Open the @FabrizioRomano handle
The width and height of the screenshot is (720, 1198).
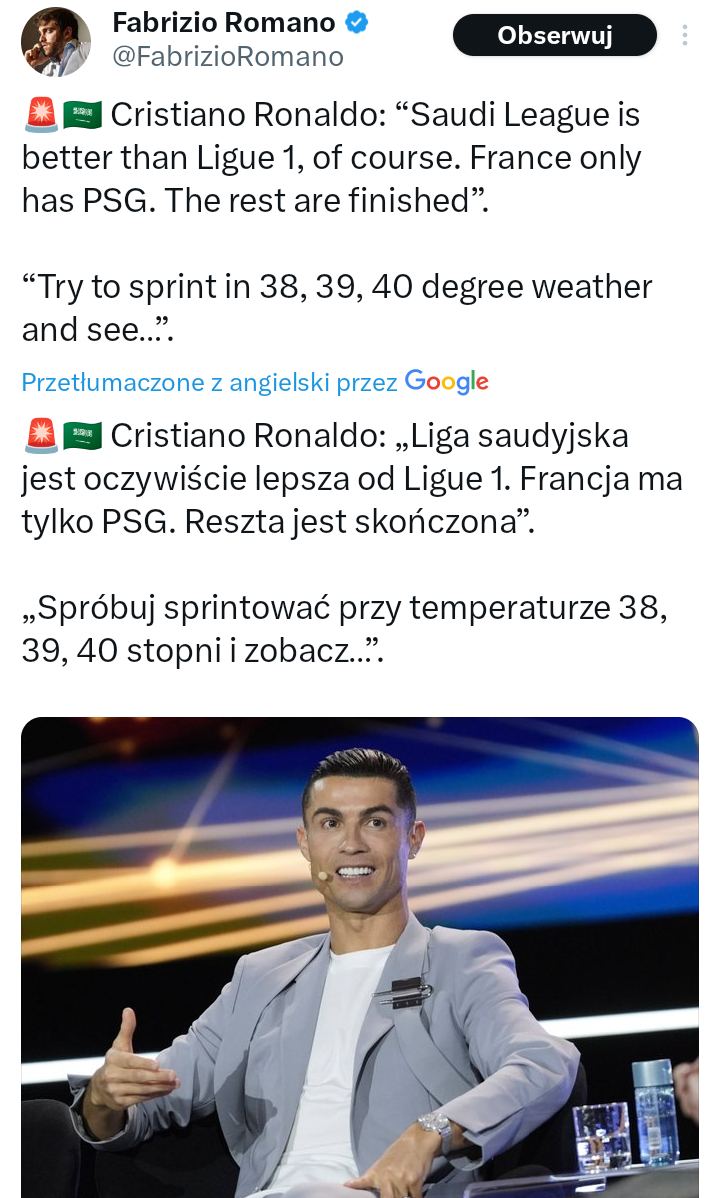227,57
